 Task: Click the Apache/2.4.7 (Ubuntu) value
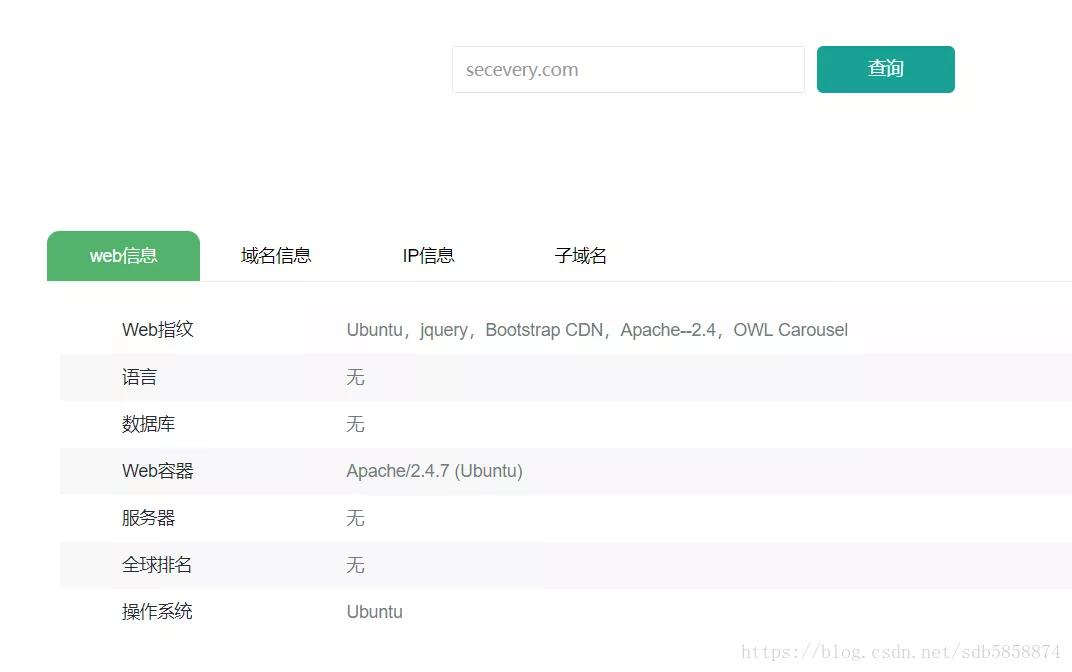point(435,470)
